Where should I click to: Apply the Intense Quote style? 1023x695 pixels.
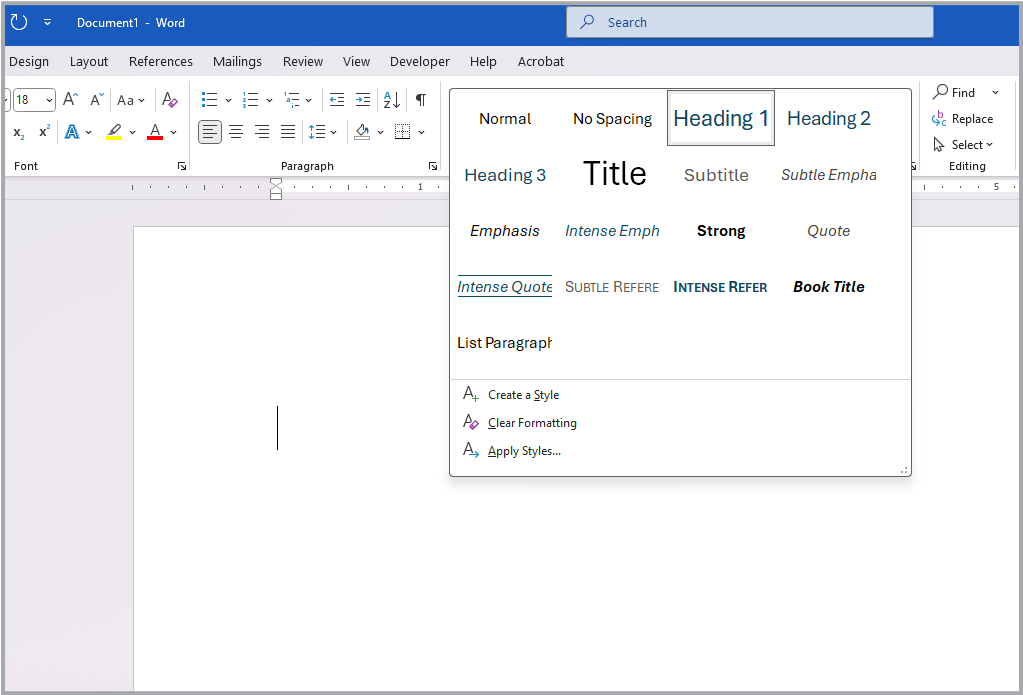[x=504, y=287]
